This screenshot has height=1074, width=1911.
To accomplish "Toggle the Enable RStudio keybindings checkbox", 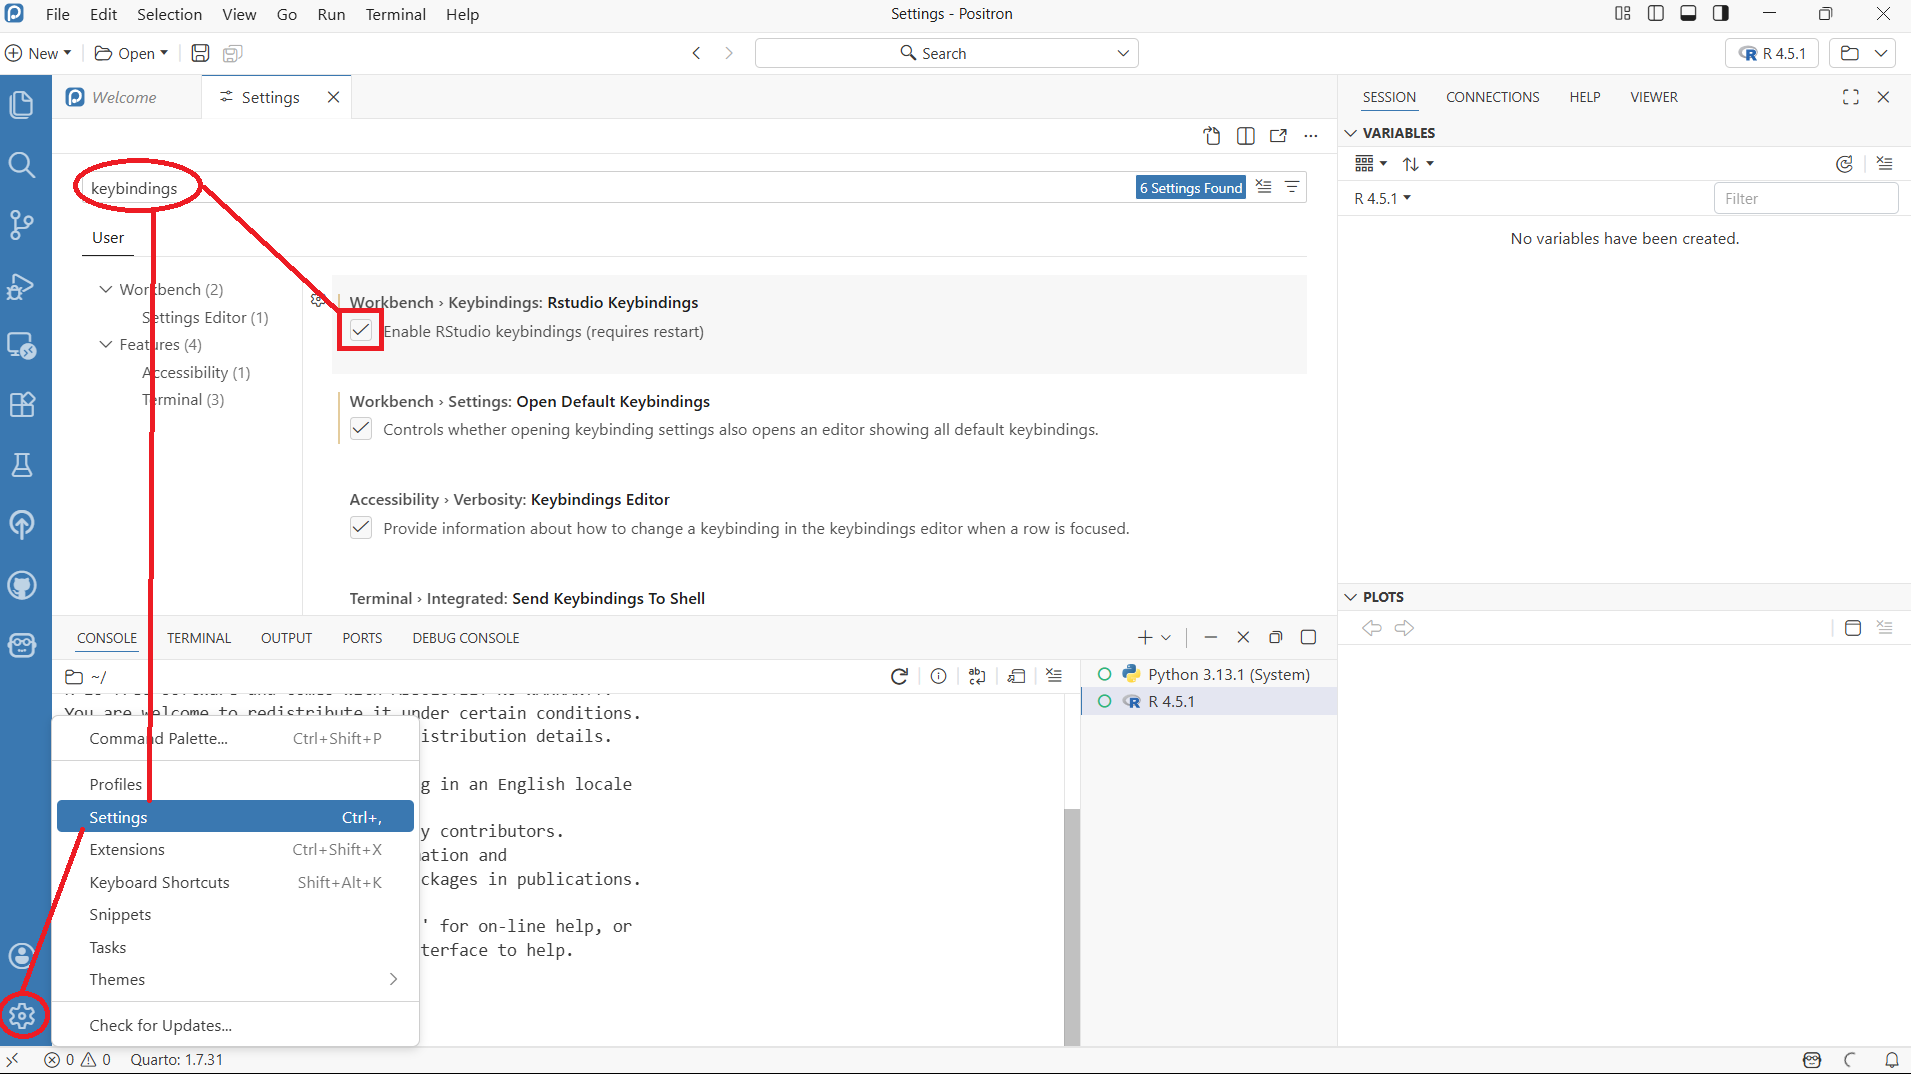I will [x=361, y=331].
